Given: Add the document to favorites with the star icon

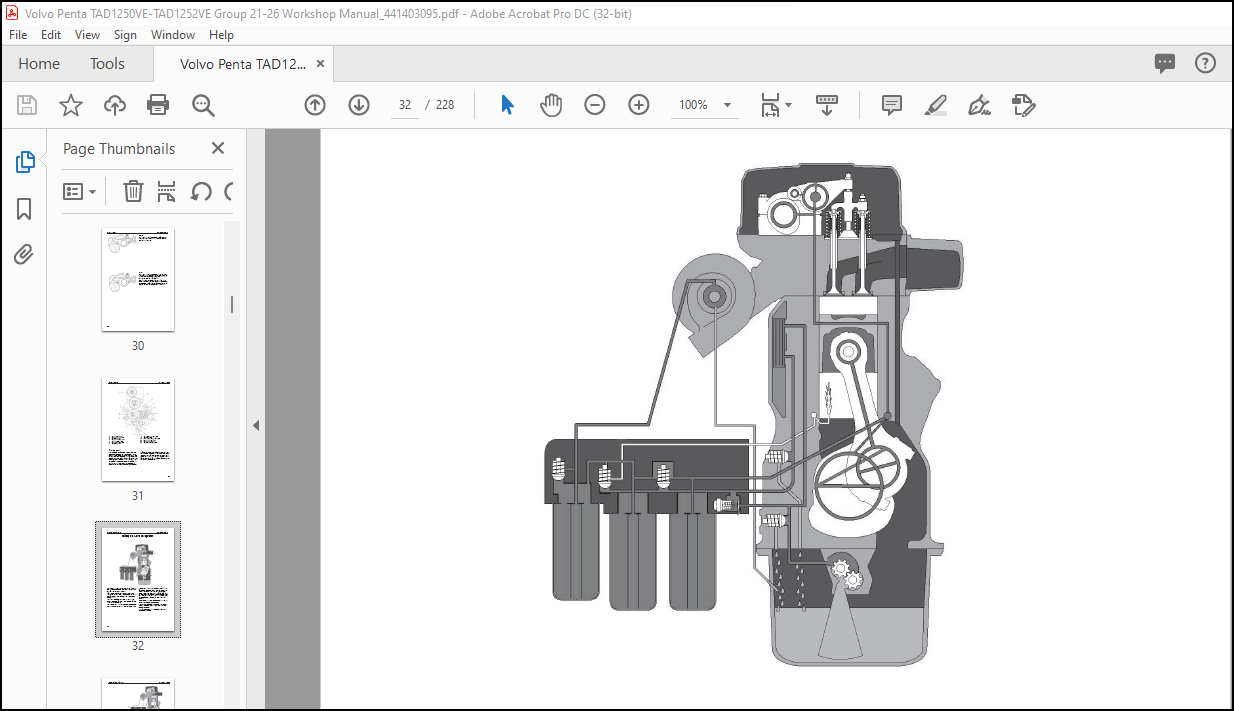Looking at the screenshot, I should point(71,105).
